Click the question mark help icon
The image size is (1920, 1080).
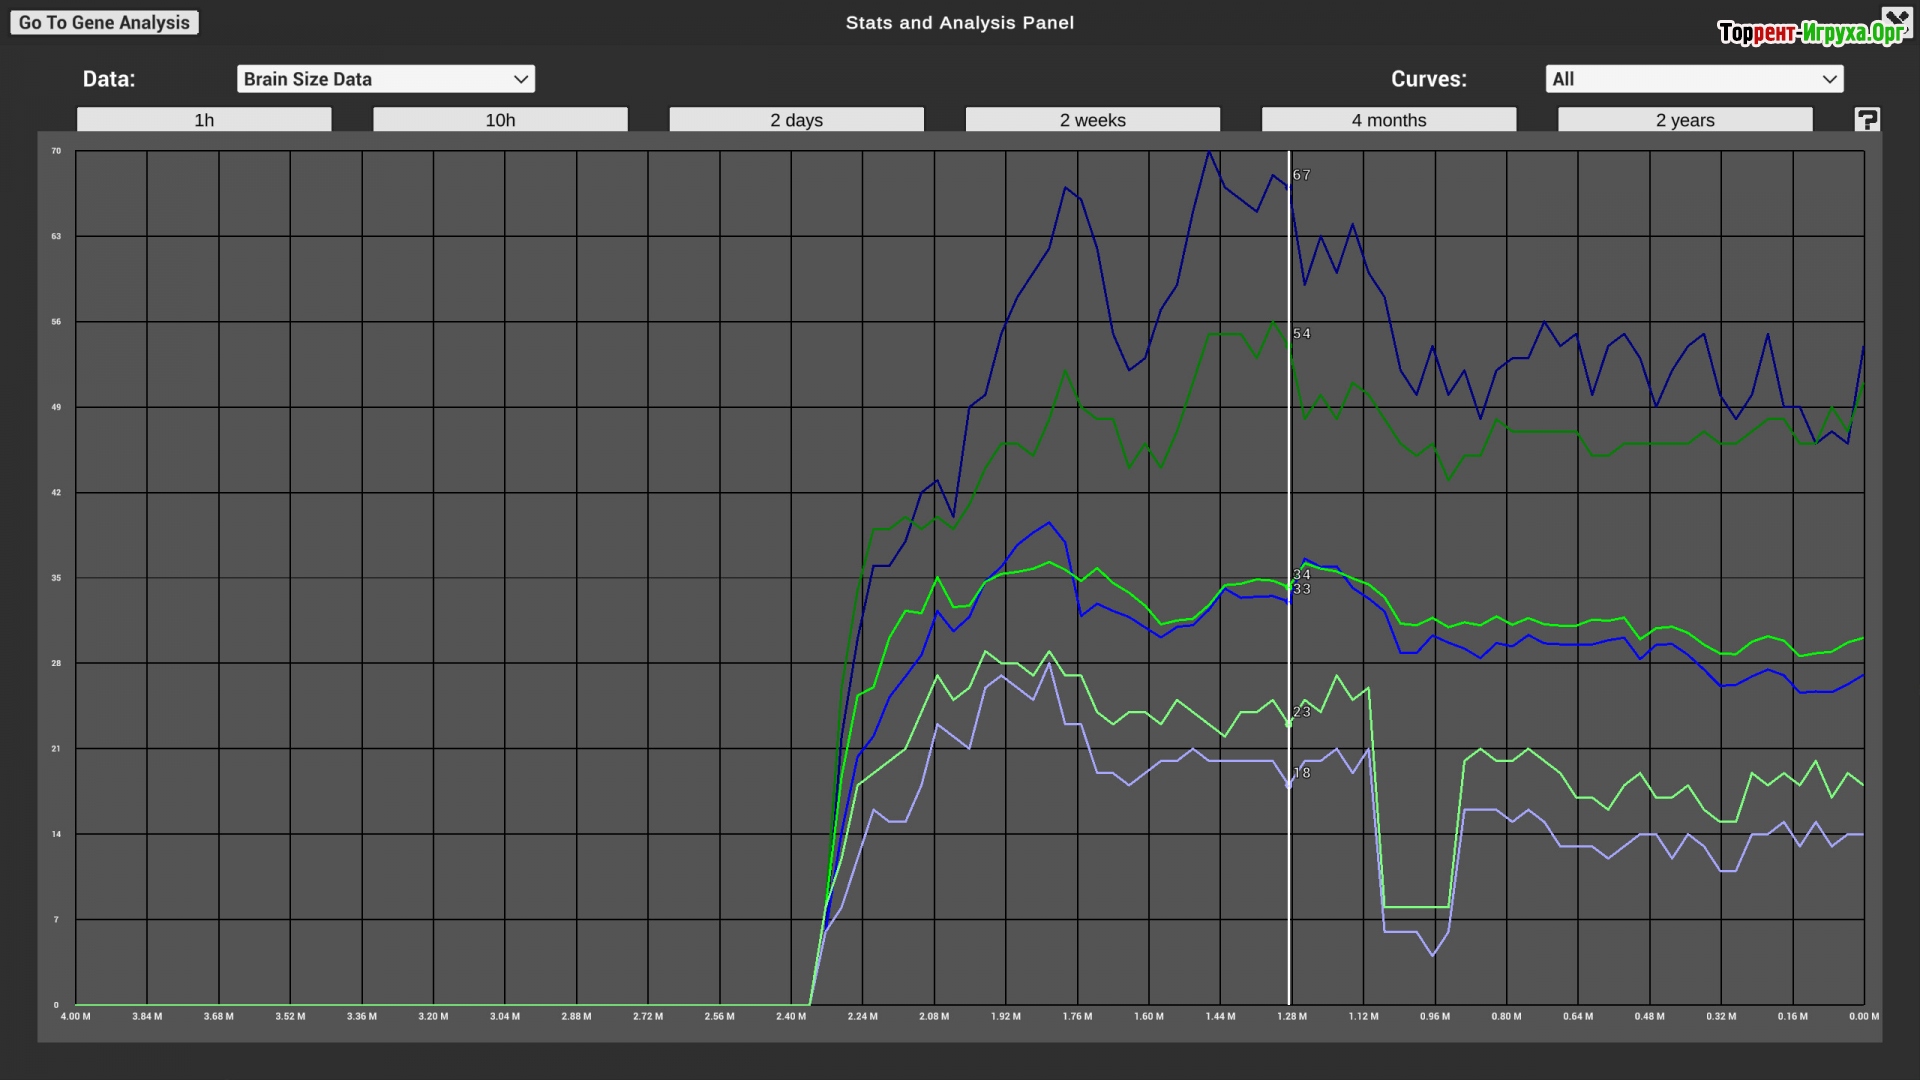click(1867, 120)
